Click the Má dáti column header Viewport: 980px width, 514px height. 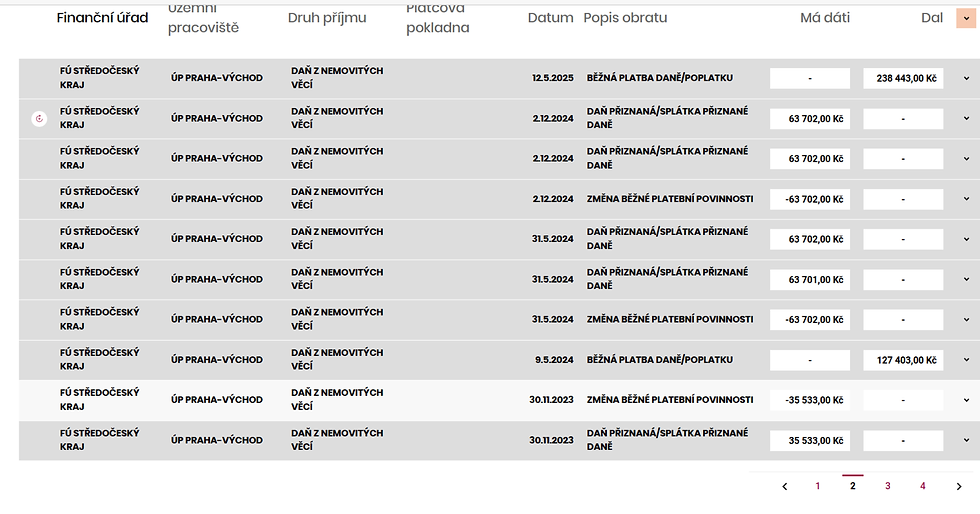point(824,18)
